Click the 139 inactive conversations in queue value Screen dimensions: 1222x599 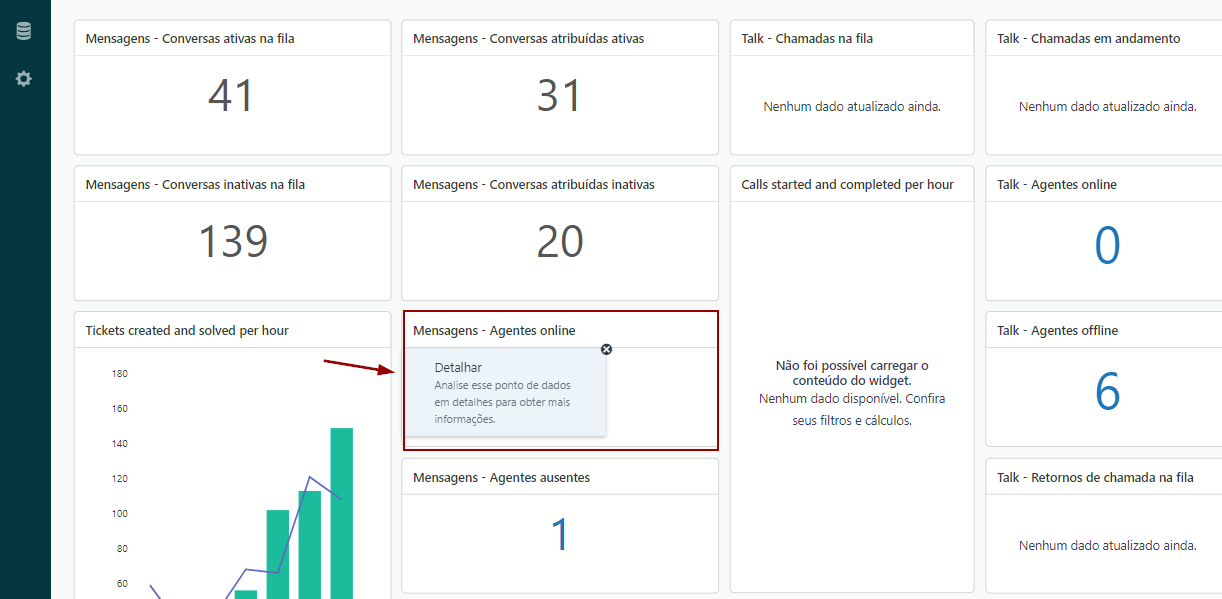pos(232,242)
